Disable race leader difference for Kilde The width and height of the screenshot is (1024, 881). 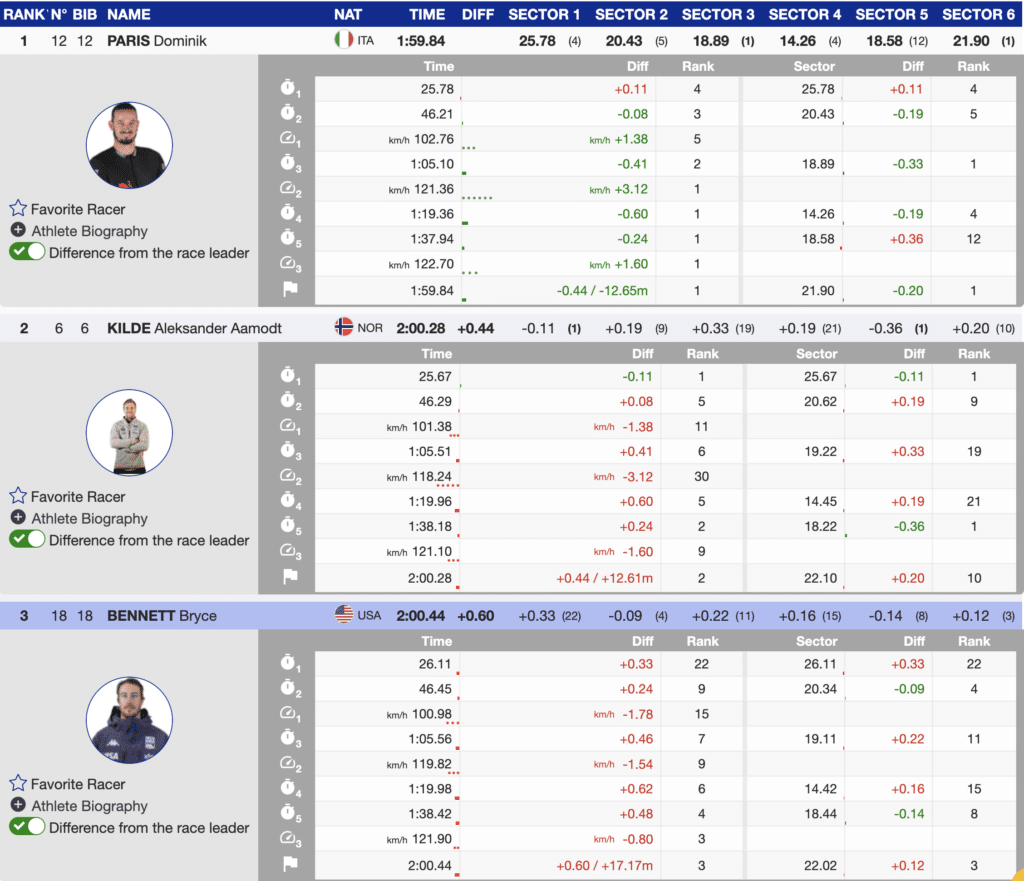(x=27, y=540)
